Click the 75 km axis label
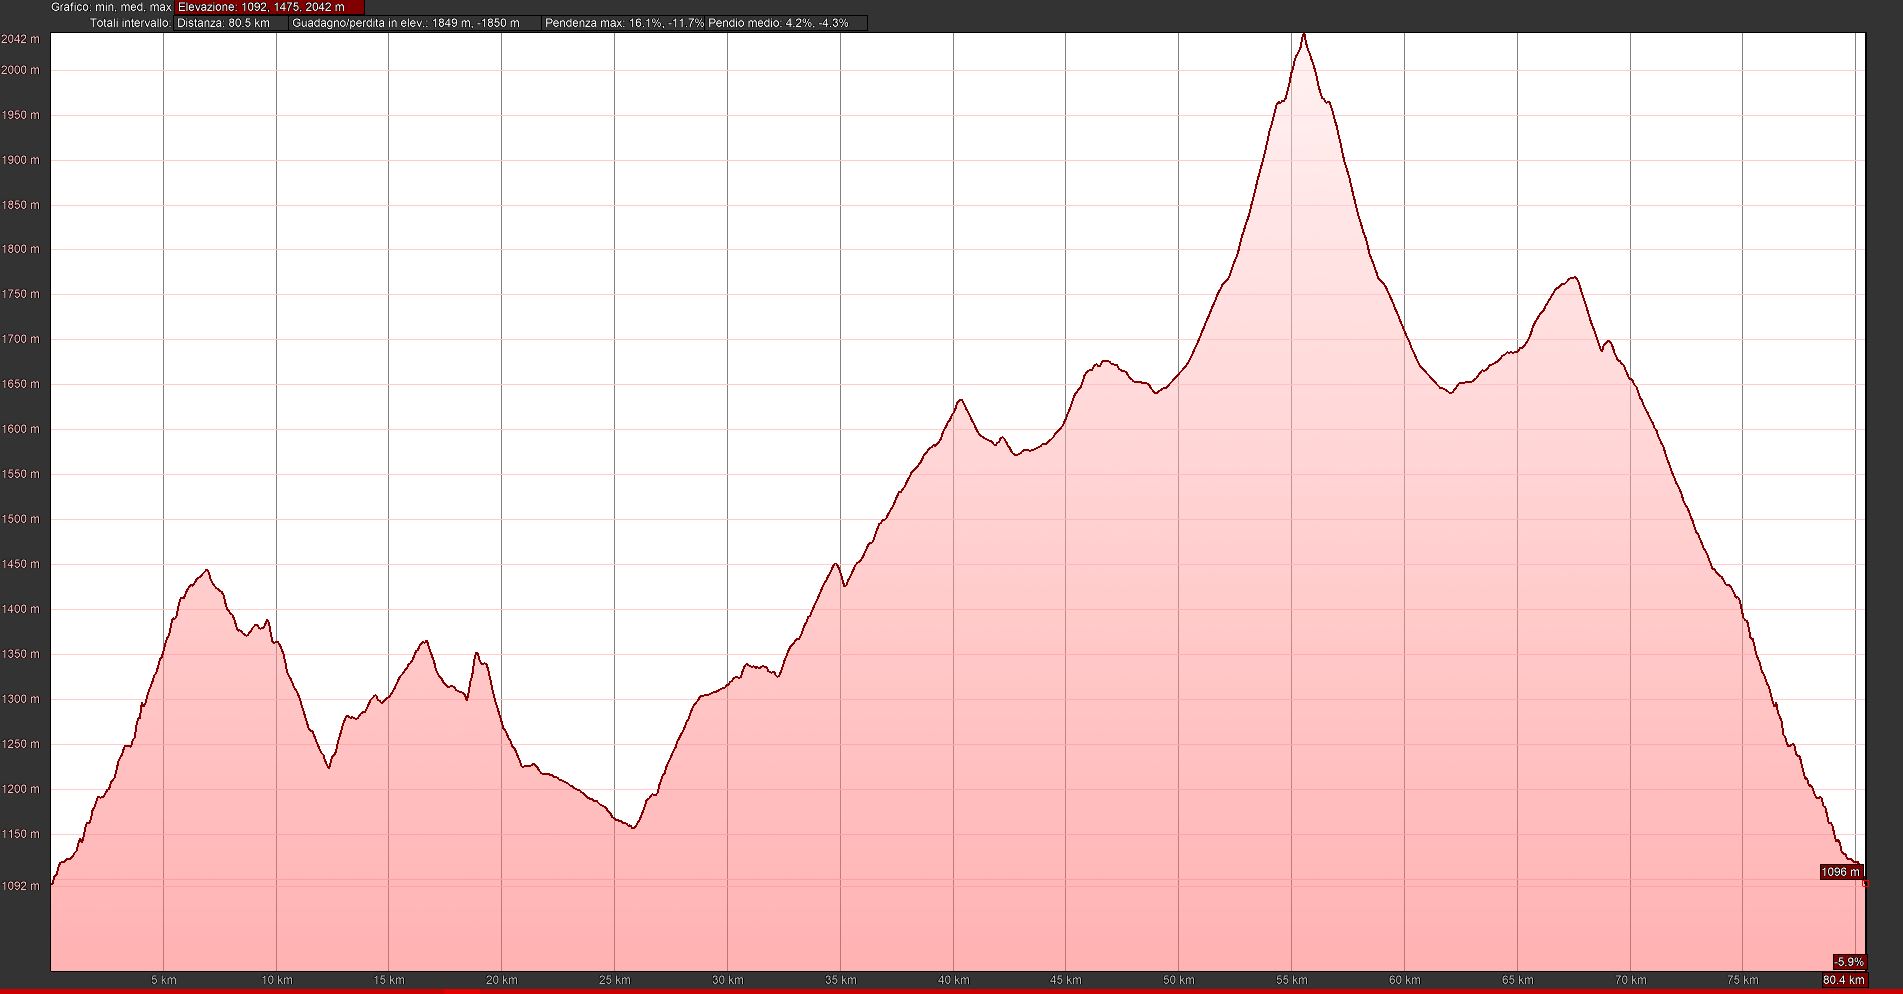Viewport: 1903px width, 994px height. point(1743,980)
